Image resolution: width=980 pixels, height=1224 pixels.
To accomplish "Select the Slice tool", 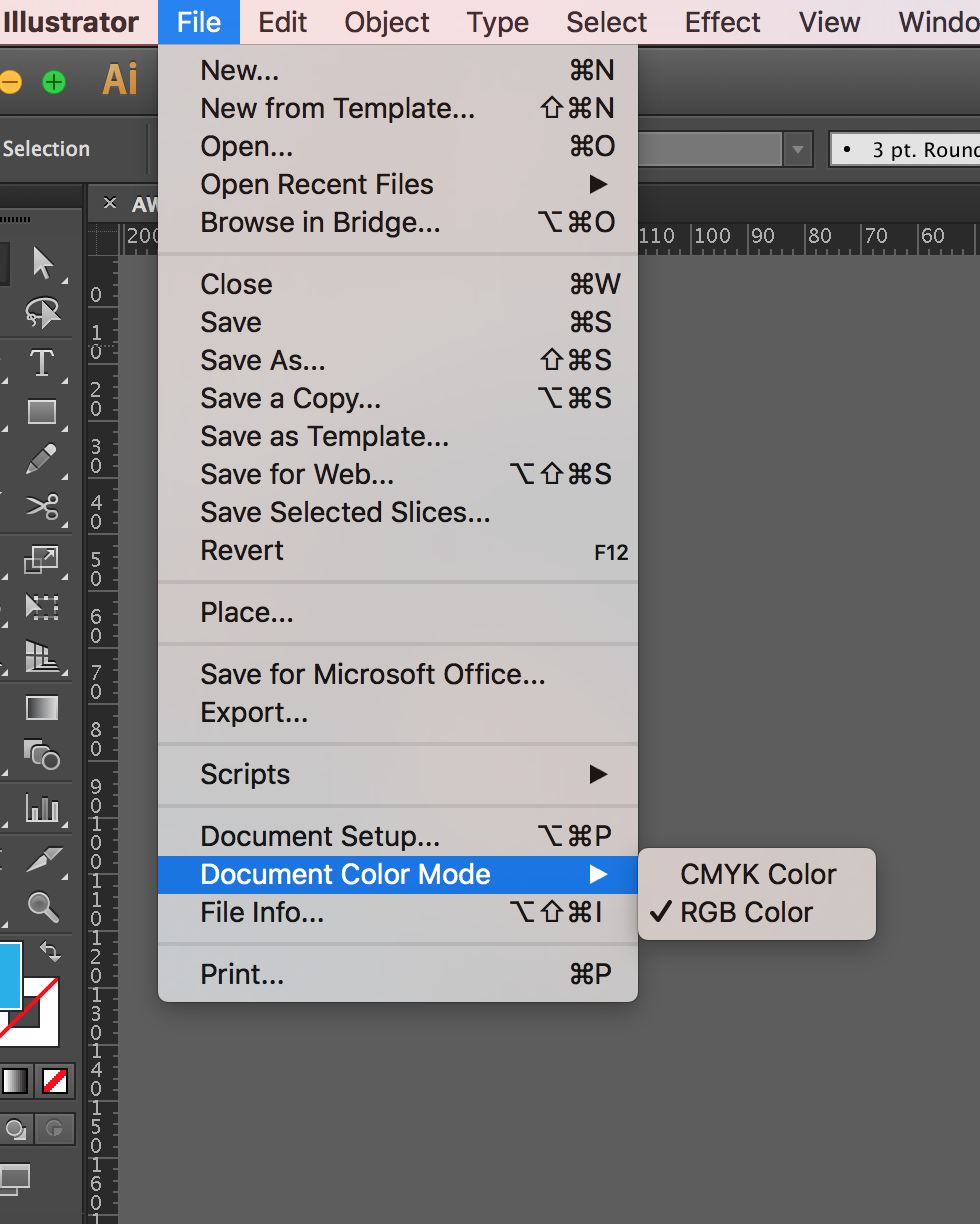I will tap(42, 857).
